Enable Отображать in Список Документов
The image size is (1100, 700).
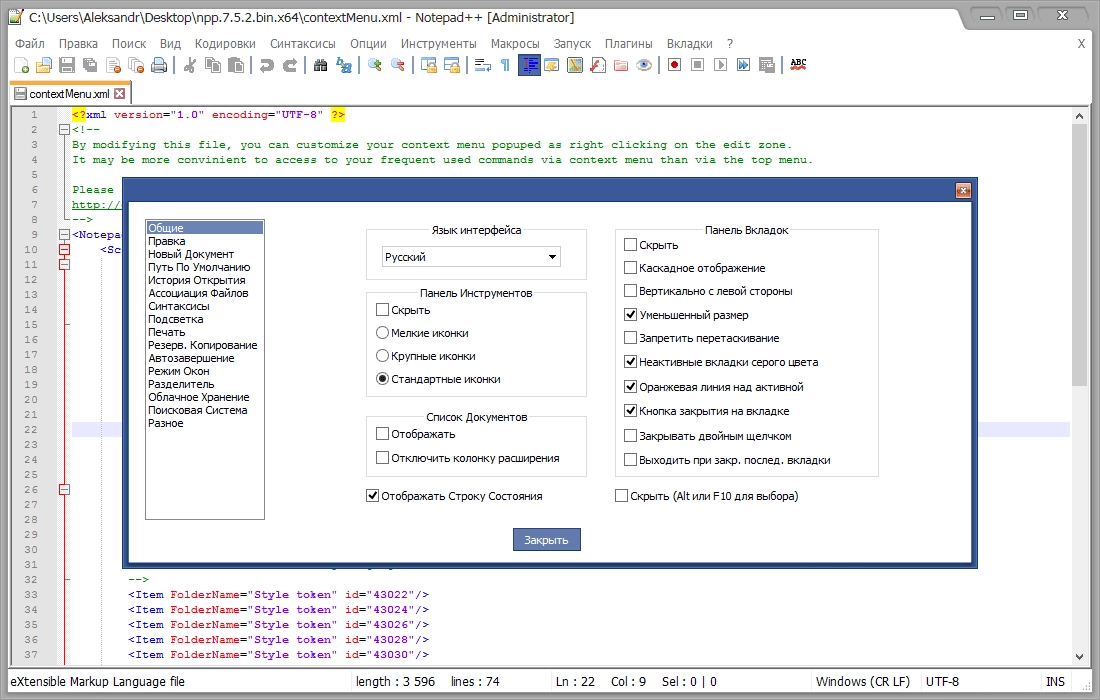click(382, 433)
